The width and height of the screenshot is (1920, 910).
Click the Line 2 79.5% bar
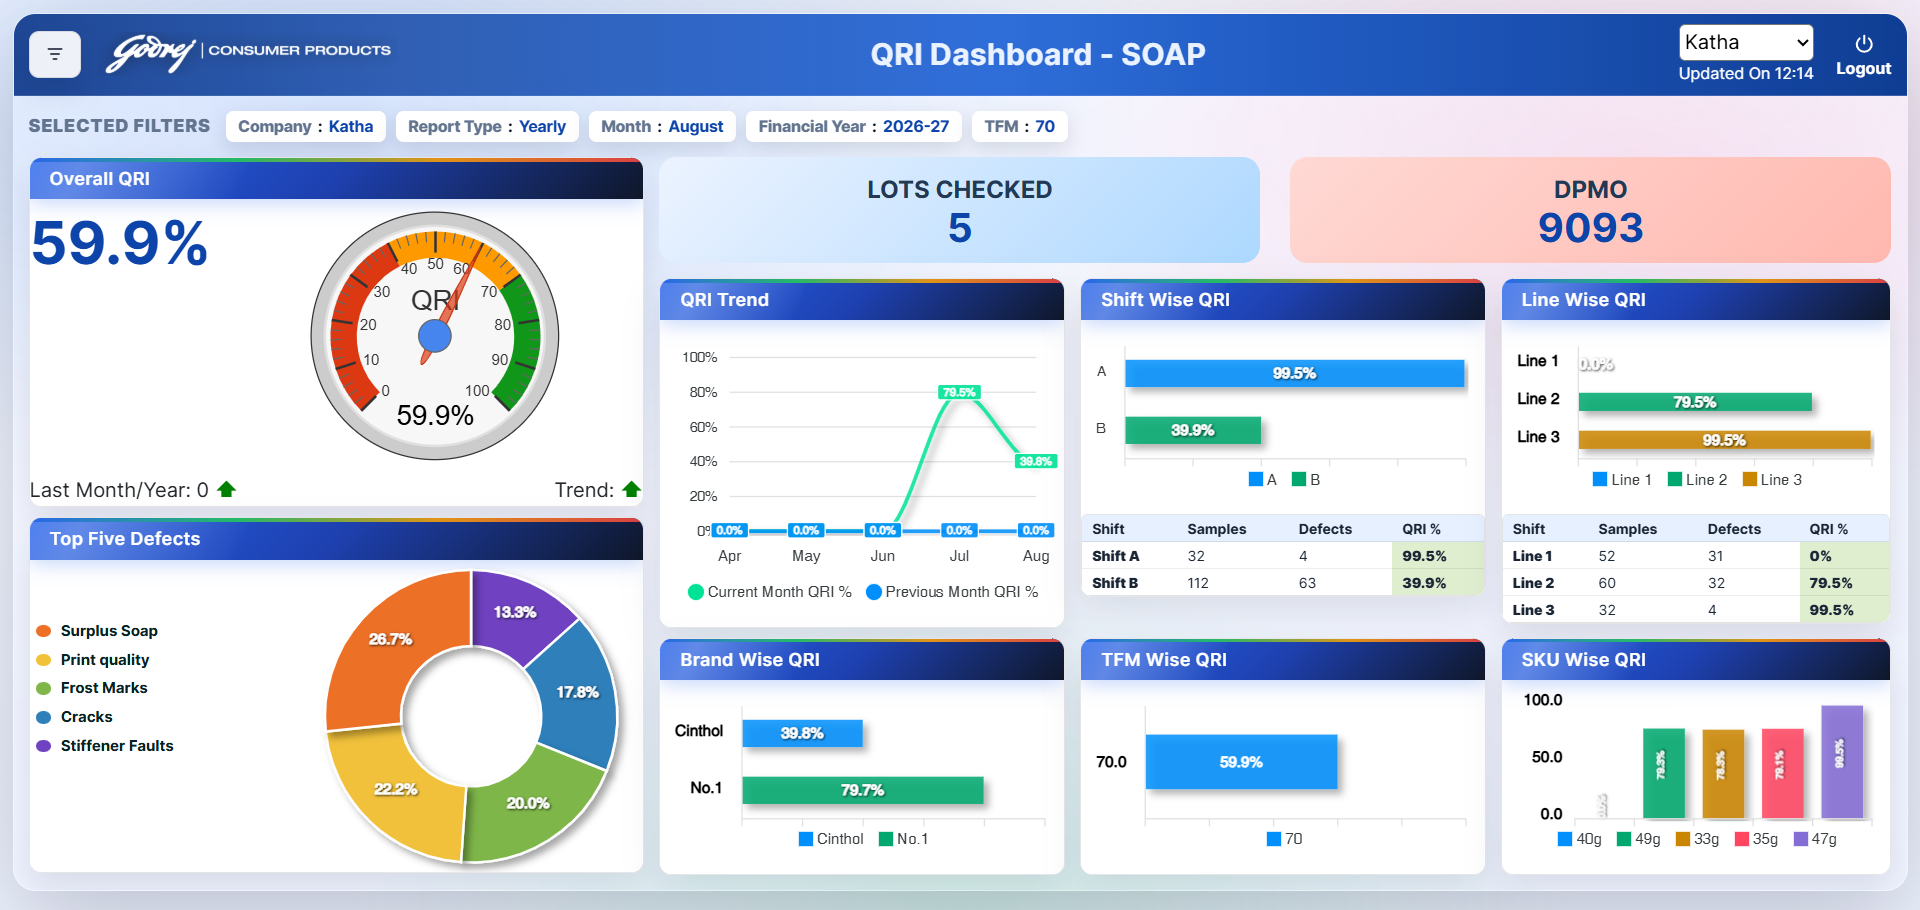point(1695,402)
